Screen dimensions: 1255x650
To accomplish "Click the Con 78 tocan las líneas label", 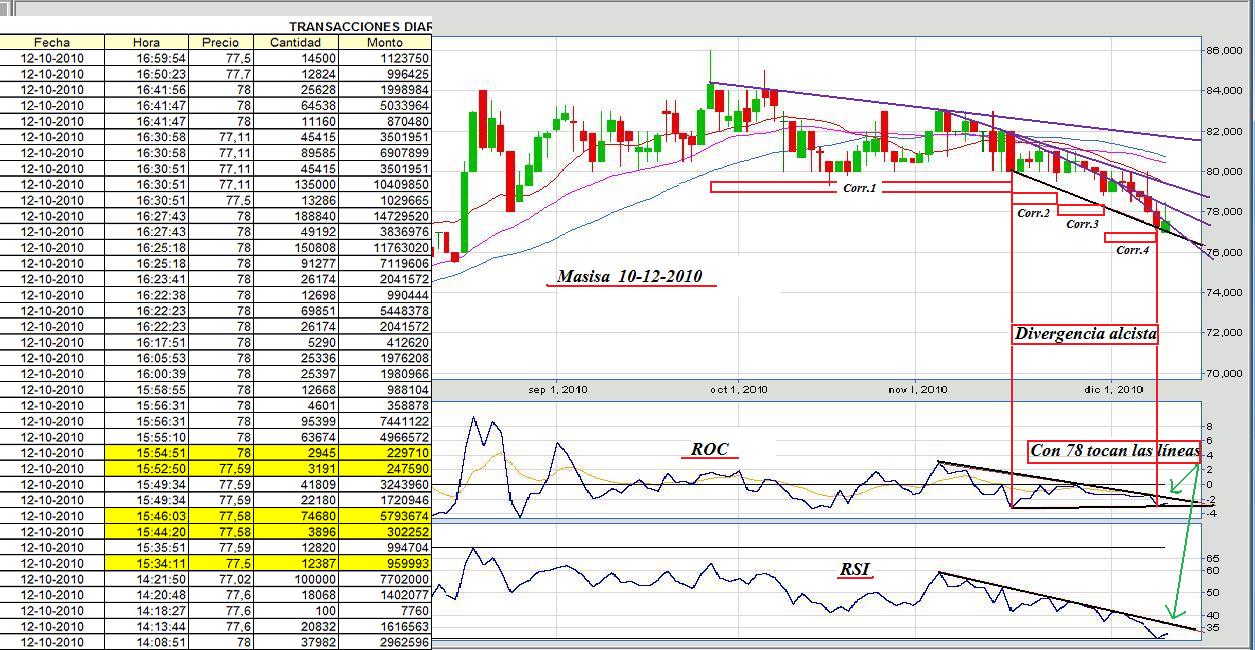I will point(1114,451).
